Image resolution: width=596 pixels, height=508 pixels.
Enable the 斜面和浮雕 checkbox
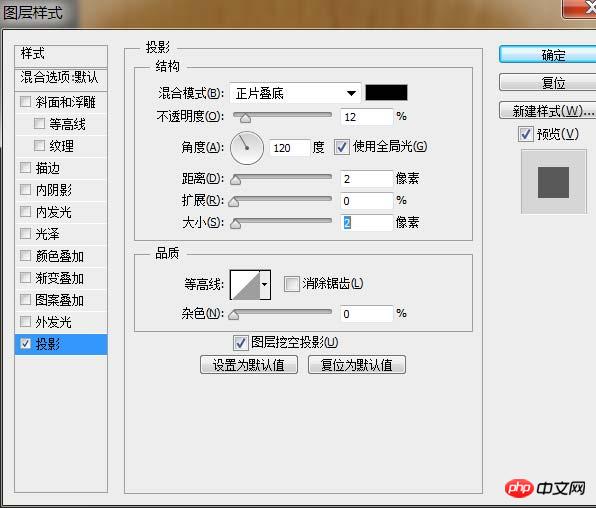point(25,102)
